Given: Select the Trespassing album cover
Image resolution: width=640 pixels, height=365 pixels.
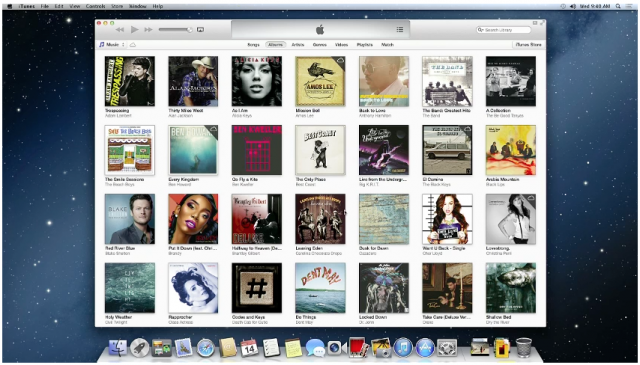Looking at the screenshot, I should (x=129, y=81).
